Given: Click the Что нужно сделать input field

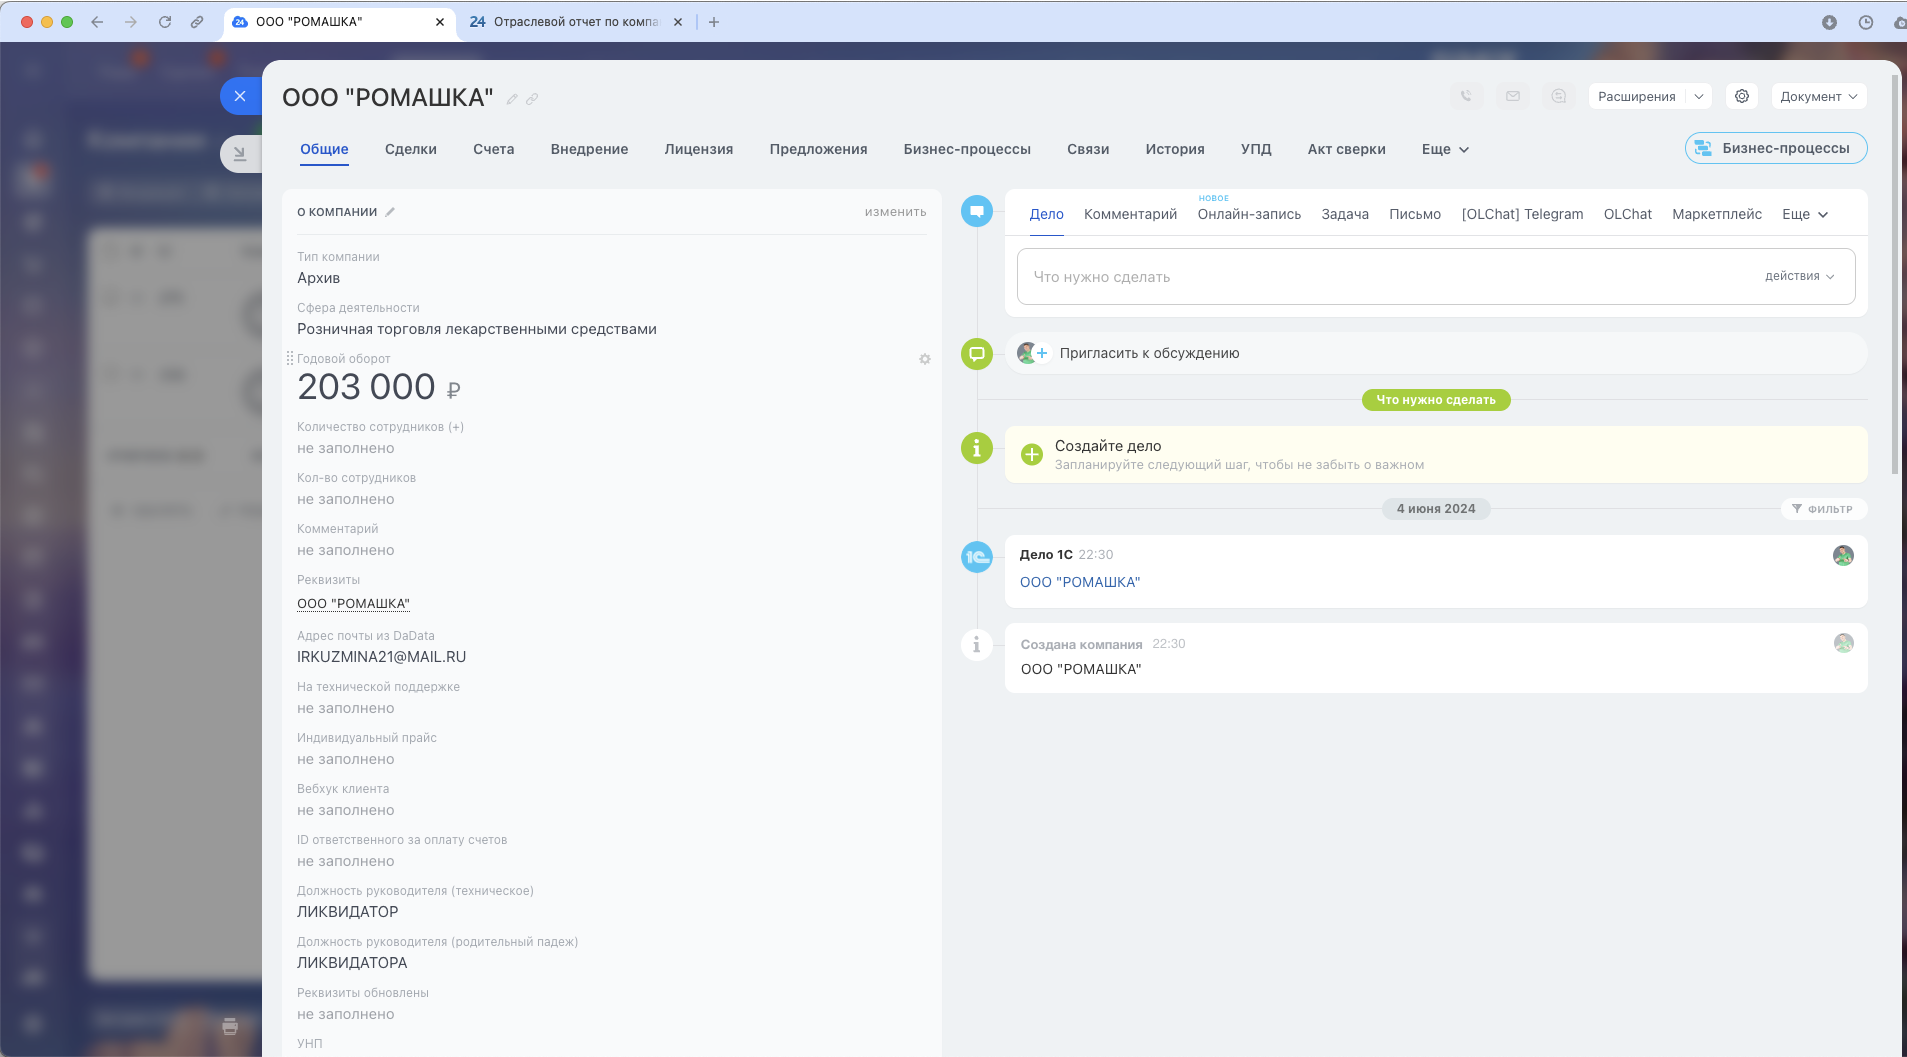Looking at the screenshot, I should 1436,277.
